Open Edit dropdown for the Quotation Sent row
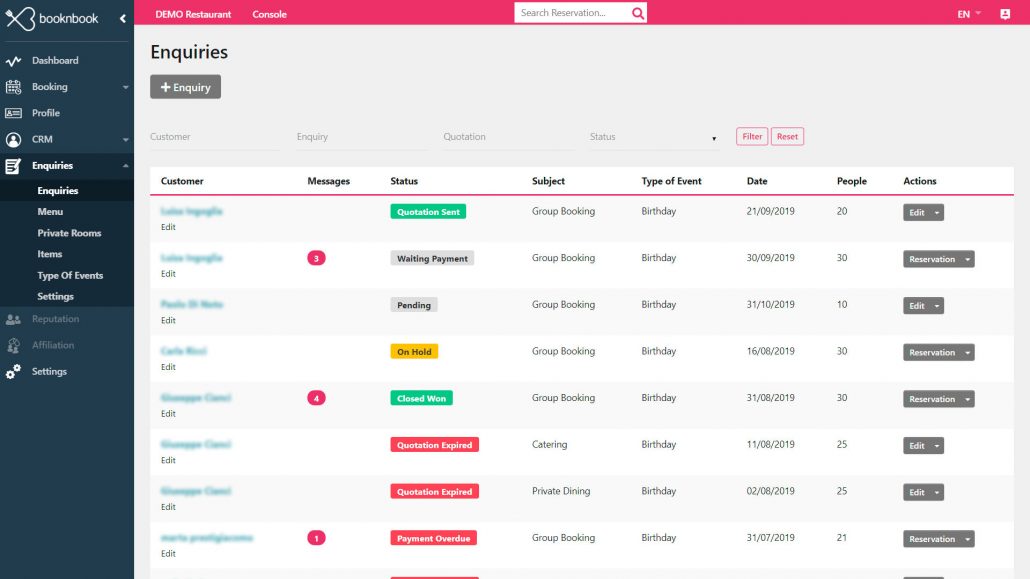The height and width of the screenshot is (579, 1030). click(x=923, y=212)
